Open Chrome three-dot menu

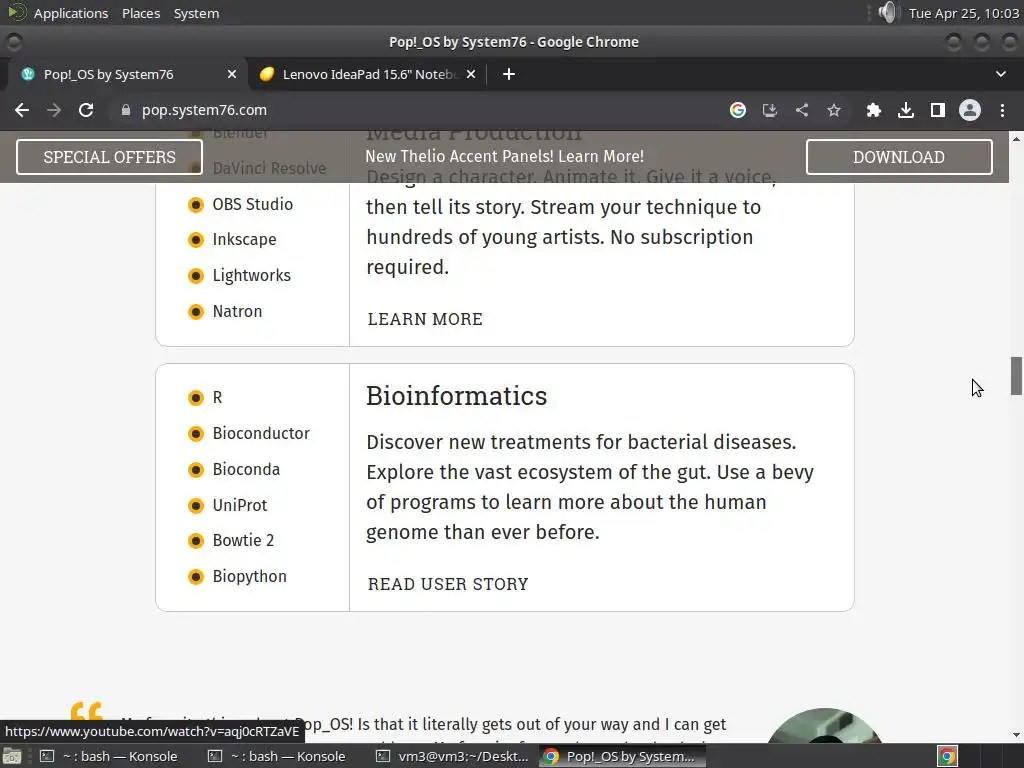coord(1002,110)
